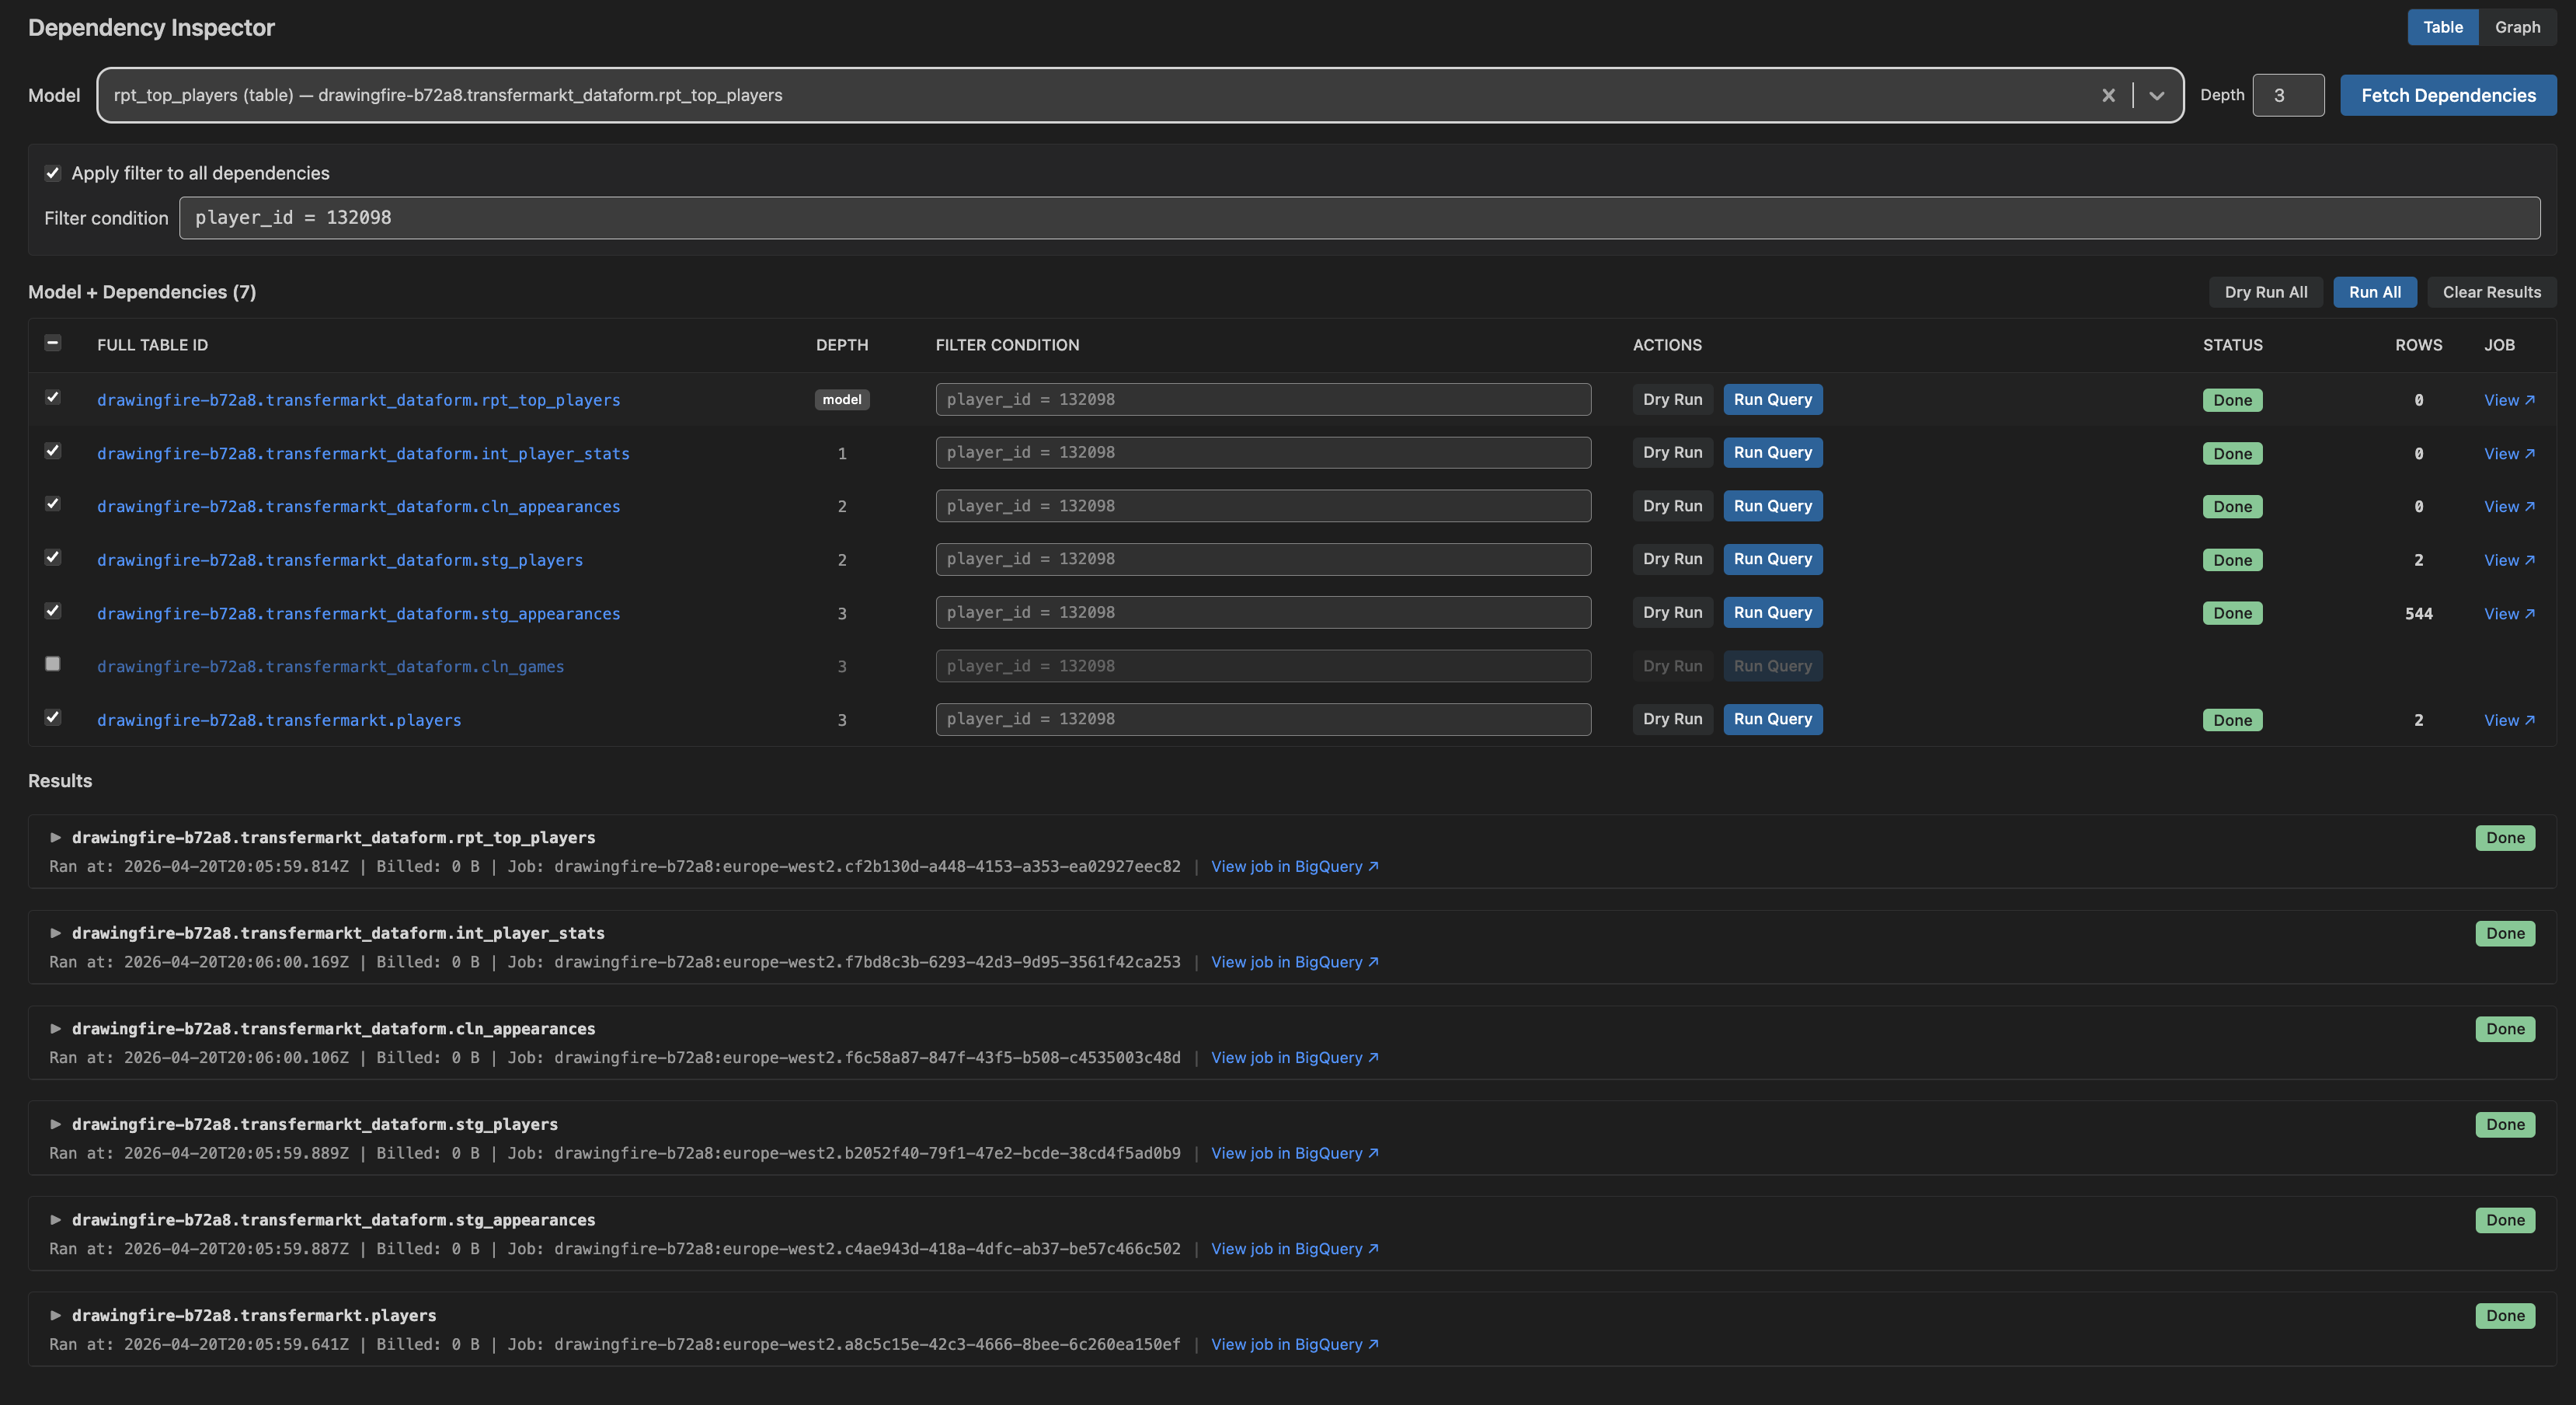Click Run Query for cln_appearances row
Screen dimensions: 2576x1405
pyautogui.click(x=1772, y=506)
